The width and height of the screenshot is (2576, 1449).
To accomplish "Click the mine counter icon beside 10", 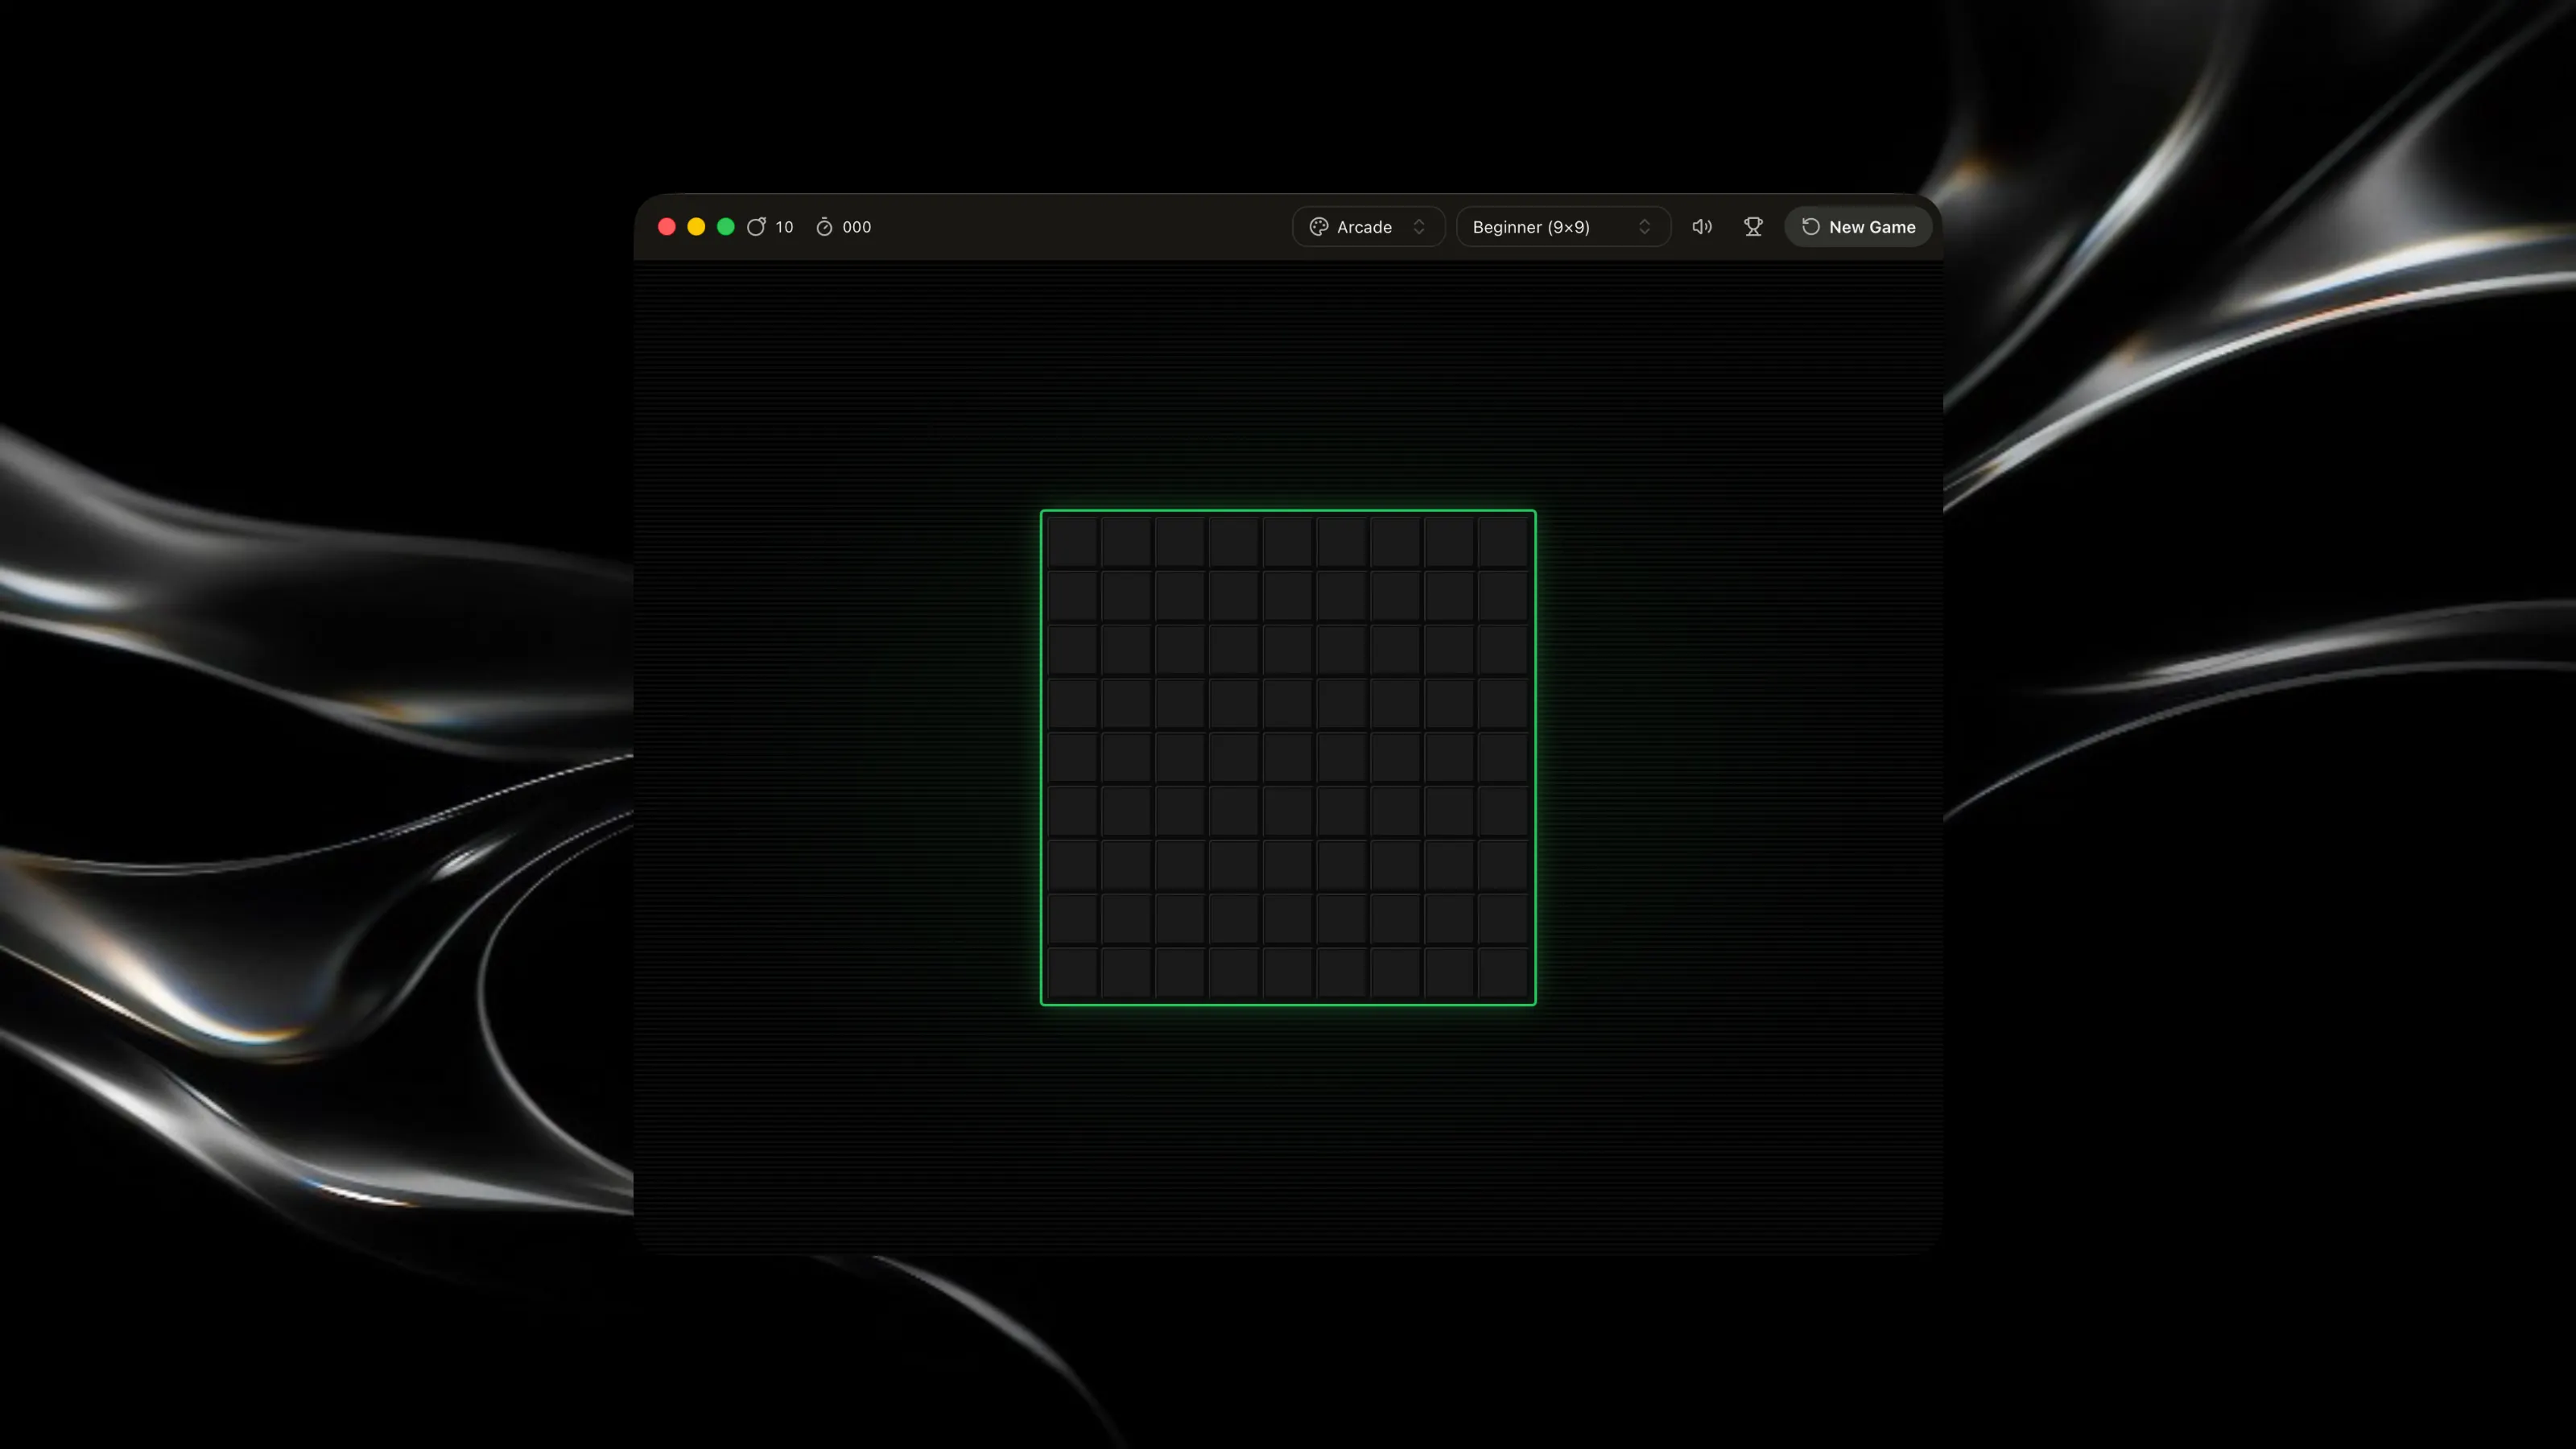I will pyautogui.click(x=757, y=227).
